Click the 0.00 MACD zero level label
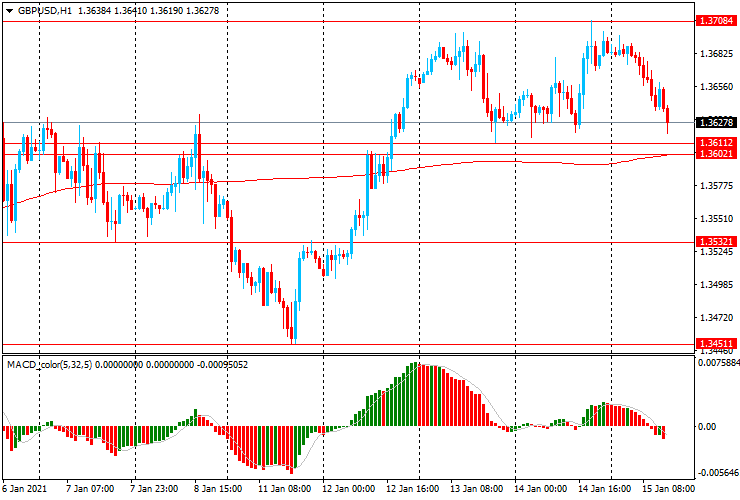Screen dimensions: 740x500 click(708, 427)
